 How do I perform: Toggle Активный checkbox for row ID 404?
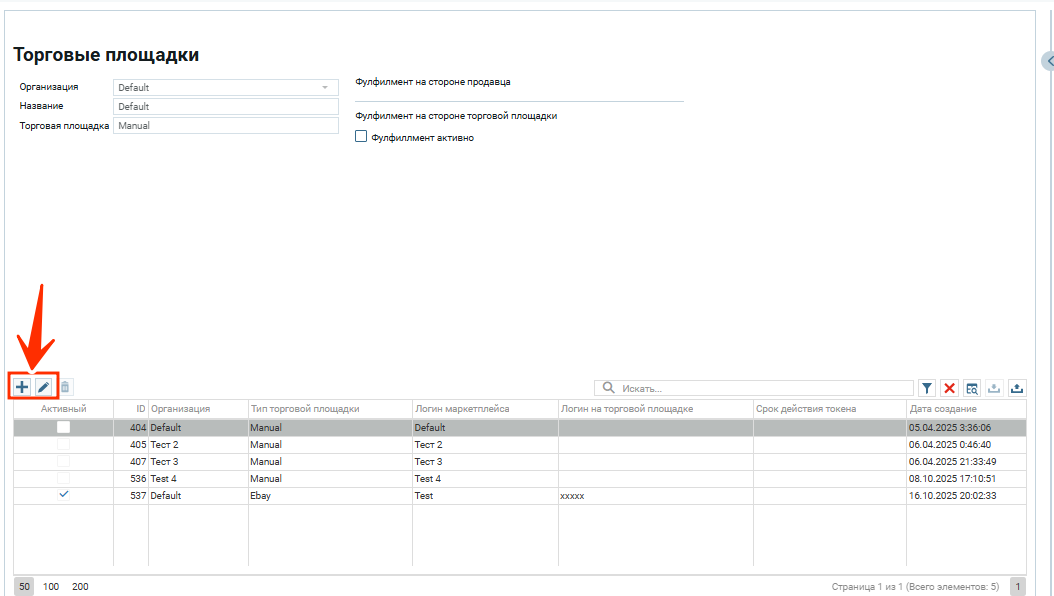(x=63, y=427)
